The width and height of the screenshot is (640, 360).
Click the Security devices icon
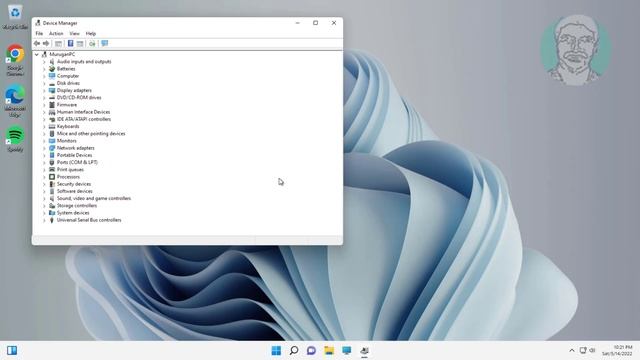click(x=52, y=184)
